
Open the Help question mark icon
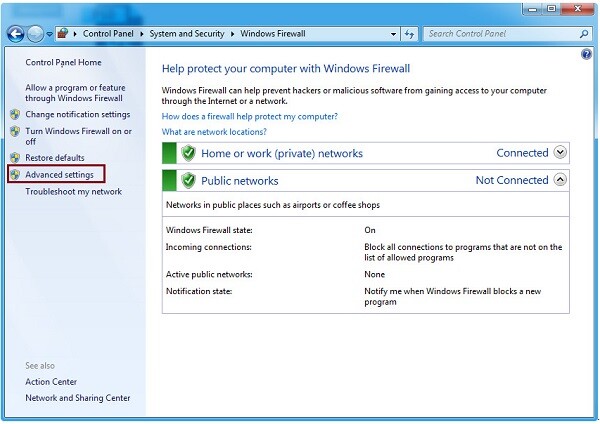pyautogui.click(x=586, y=54)
